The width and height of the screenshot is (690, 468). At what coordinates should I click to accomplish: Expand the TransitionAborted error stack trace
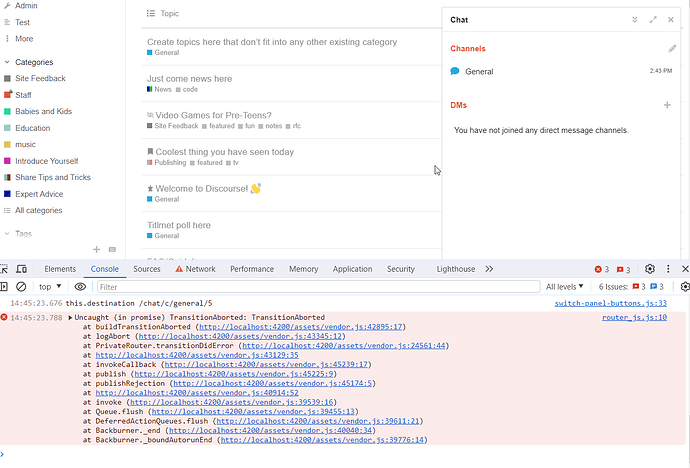coord(70,318)
